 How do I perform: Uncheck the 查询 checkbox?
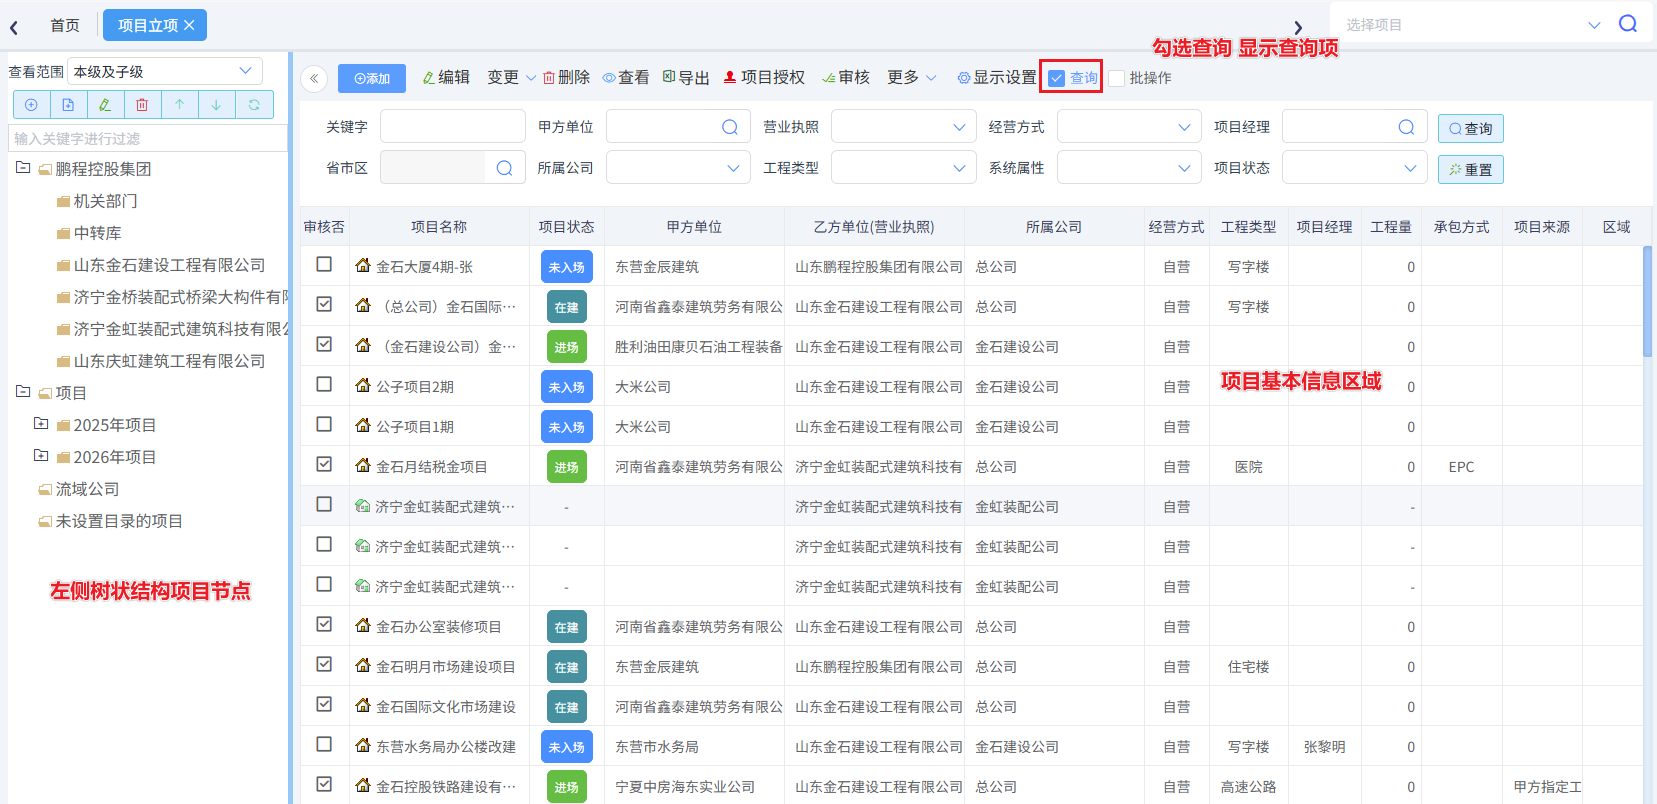tap(1057, 78)
